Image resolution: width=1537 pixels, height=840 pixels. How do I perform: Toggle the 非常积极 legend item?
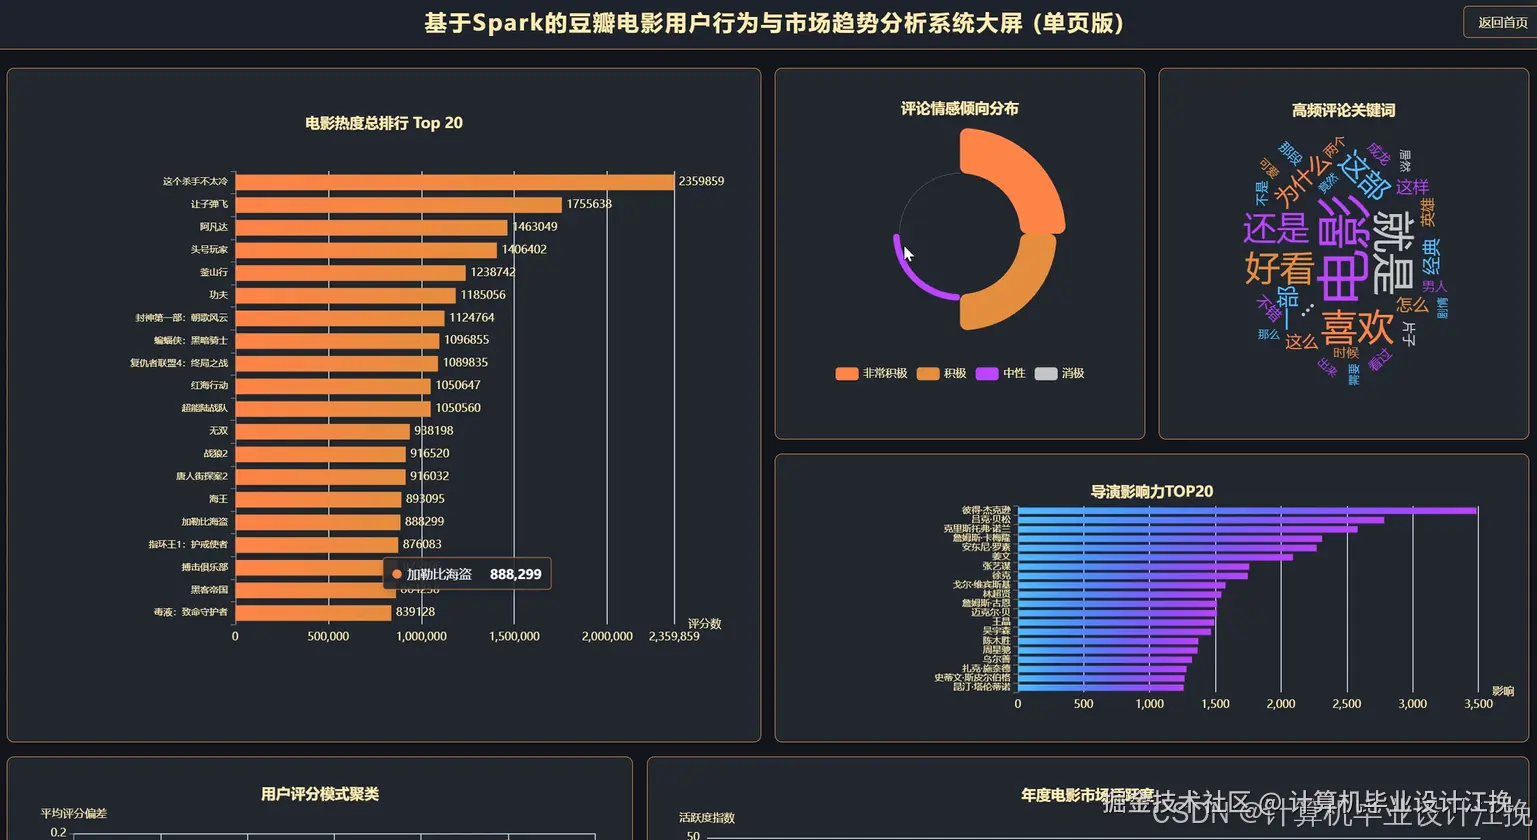pos(872,373)
